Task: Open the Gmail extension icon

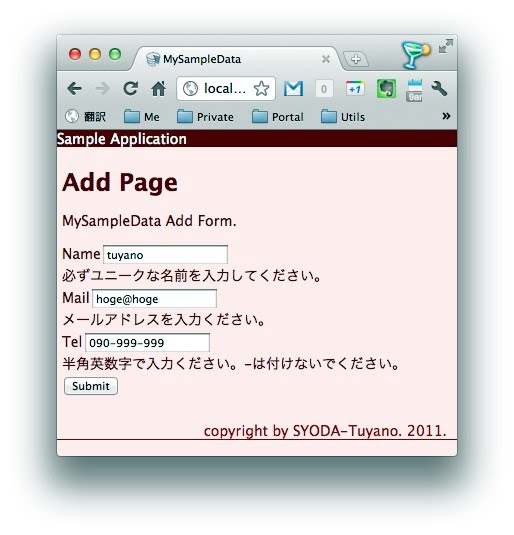Action: tap(293, 89)
